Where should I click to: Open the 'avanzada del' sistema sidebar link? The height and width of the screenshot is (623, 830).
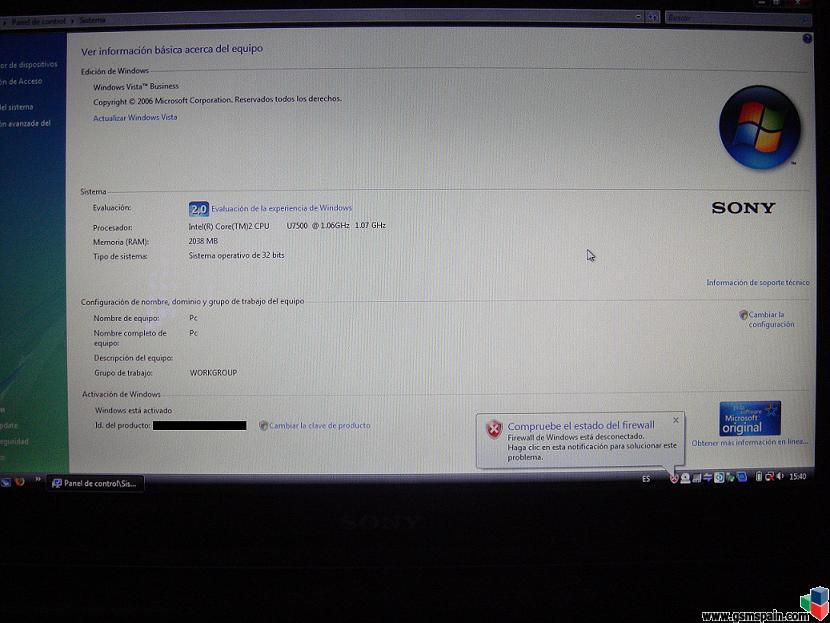pyautogui.click(x=25, y=123)
